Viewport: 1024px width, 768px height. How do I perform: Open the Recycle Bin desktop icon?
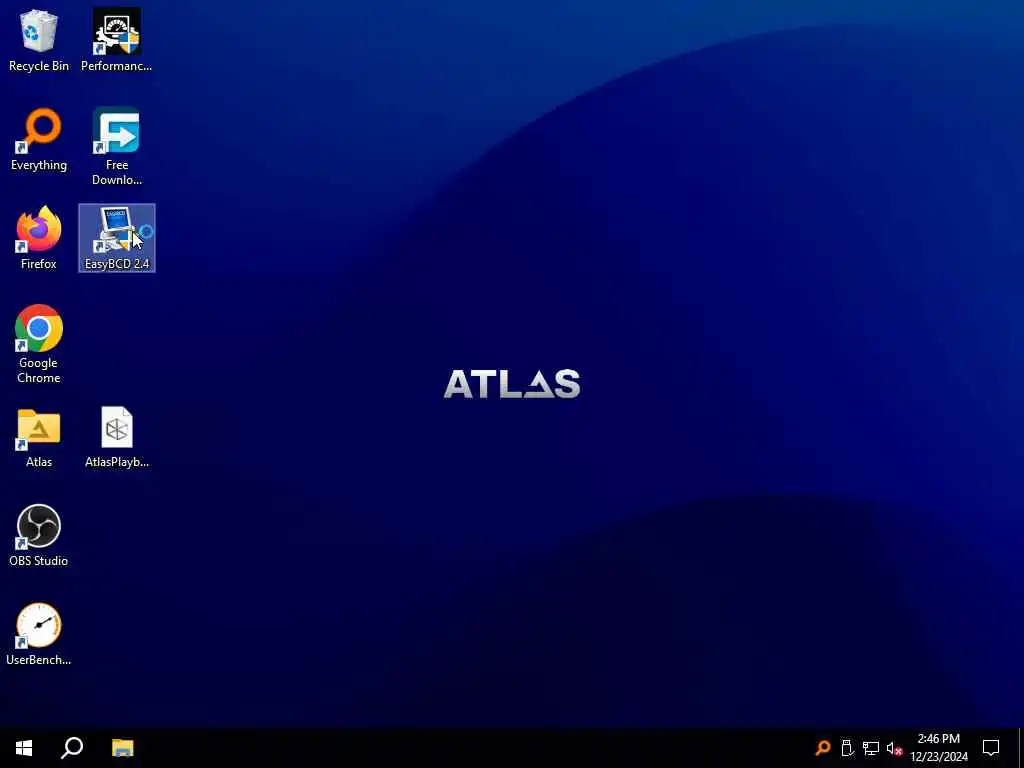[x=39, y=40]
